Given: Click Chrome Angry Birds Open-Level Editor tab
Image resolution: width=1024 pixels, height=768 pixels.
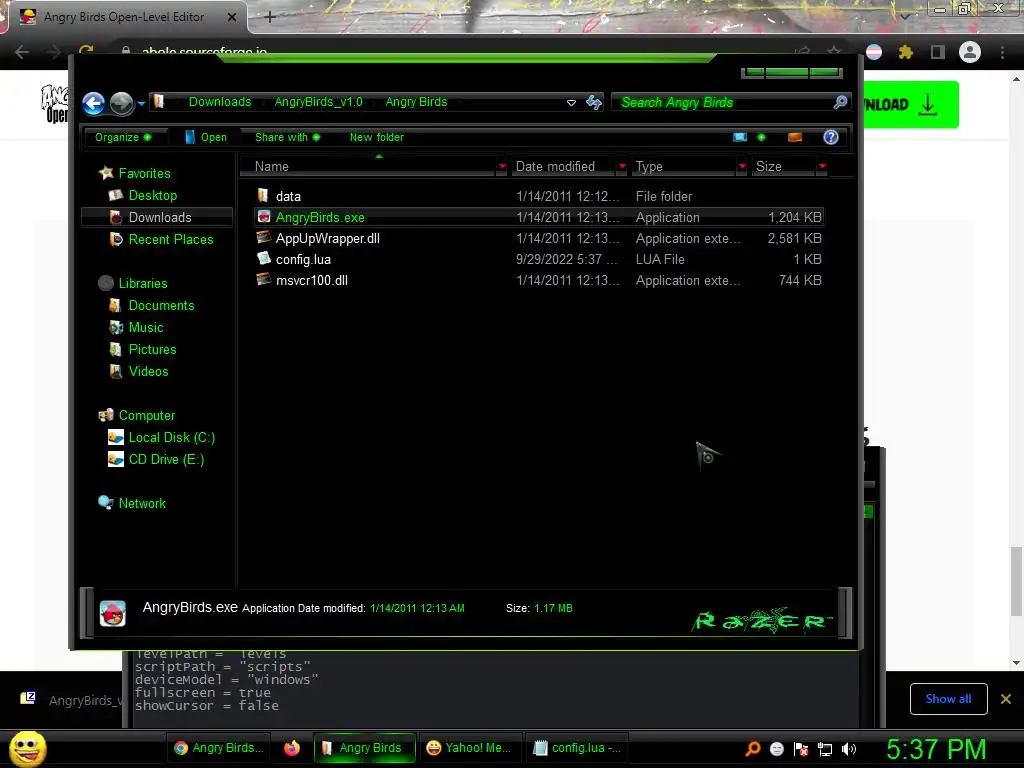Looking at the screenshot, I should [124, 17].
